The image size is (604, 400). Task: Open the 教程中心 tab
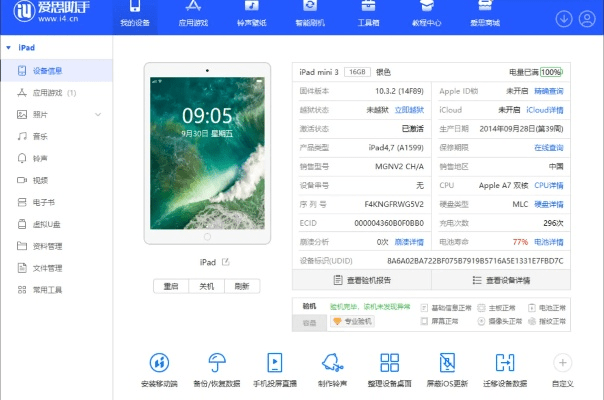(x=426, y=15)
